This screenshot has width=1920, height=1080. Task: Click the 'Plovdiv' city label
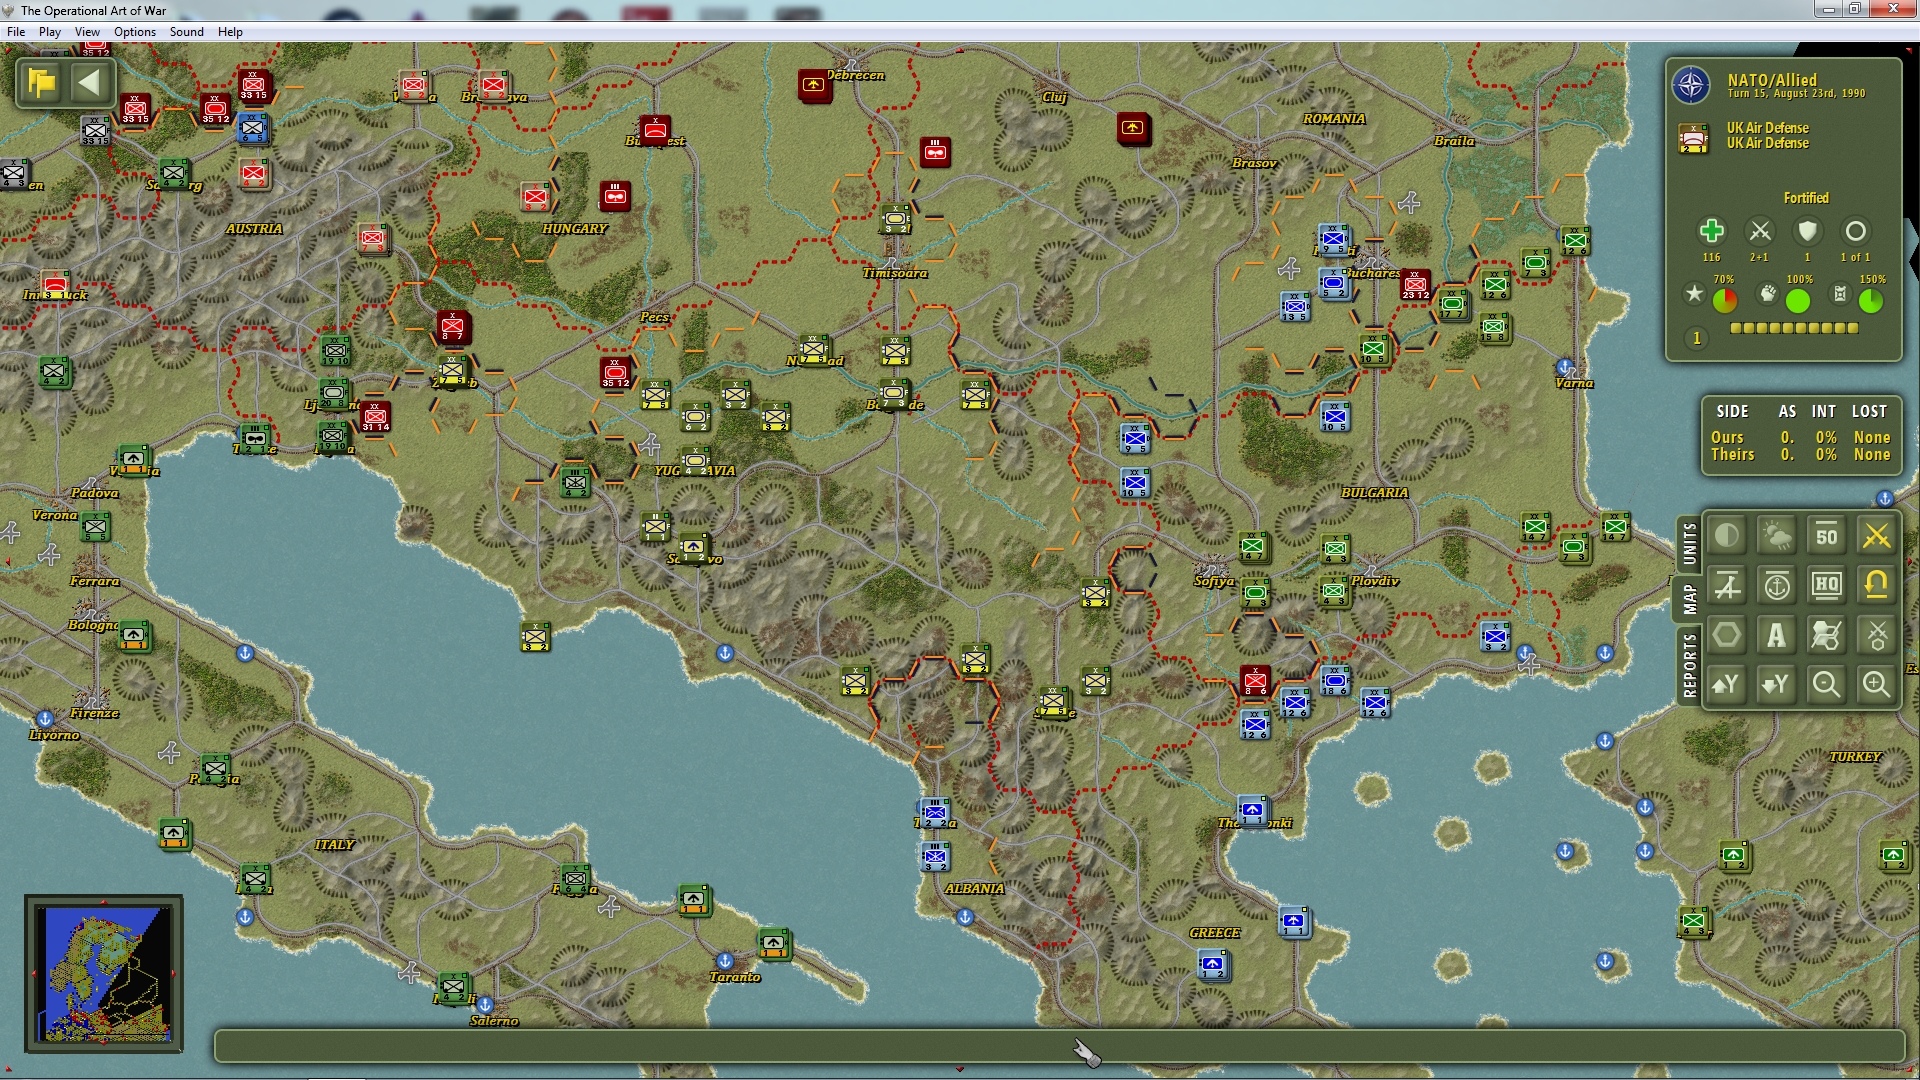click(x=1375, y=581)
